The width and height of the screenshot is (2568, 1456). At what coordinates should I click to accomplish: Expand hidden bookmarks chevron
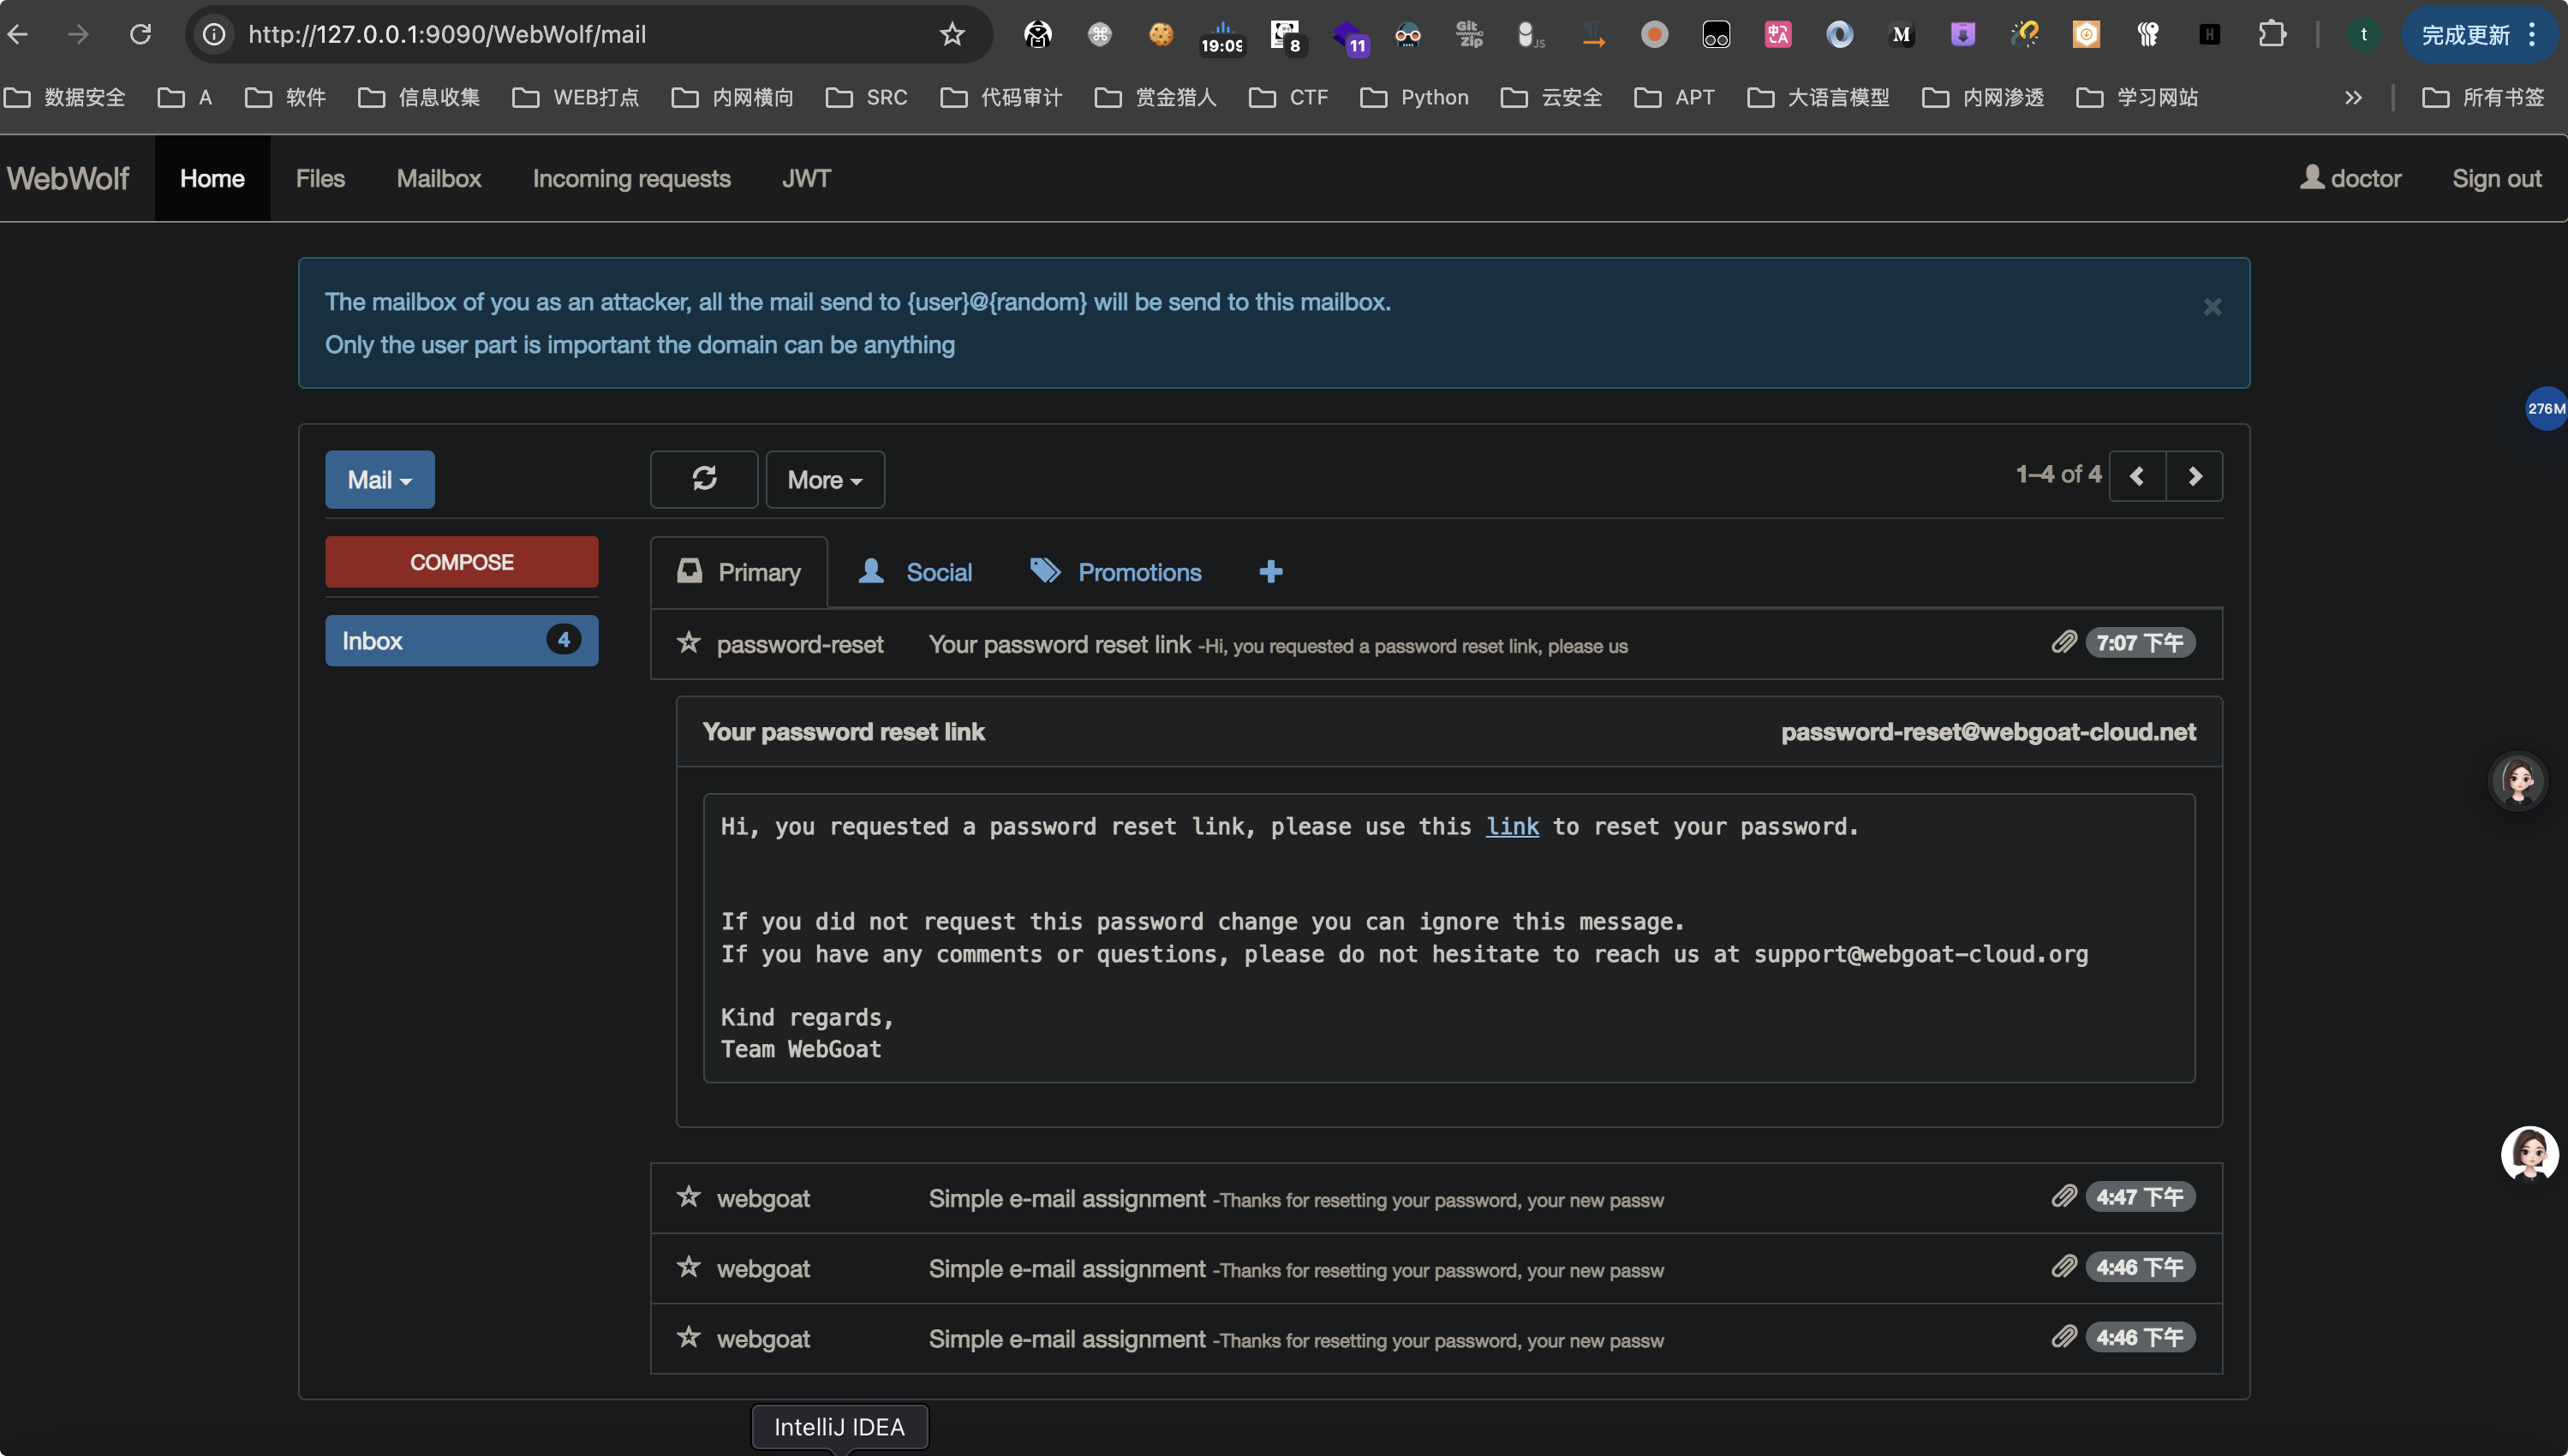click(x=2354, y=97)
